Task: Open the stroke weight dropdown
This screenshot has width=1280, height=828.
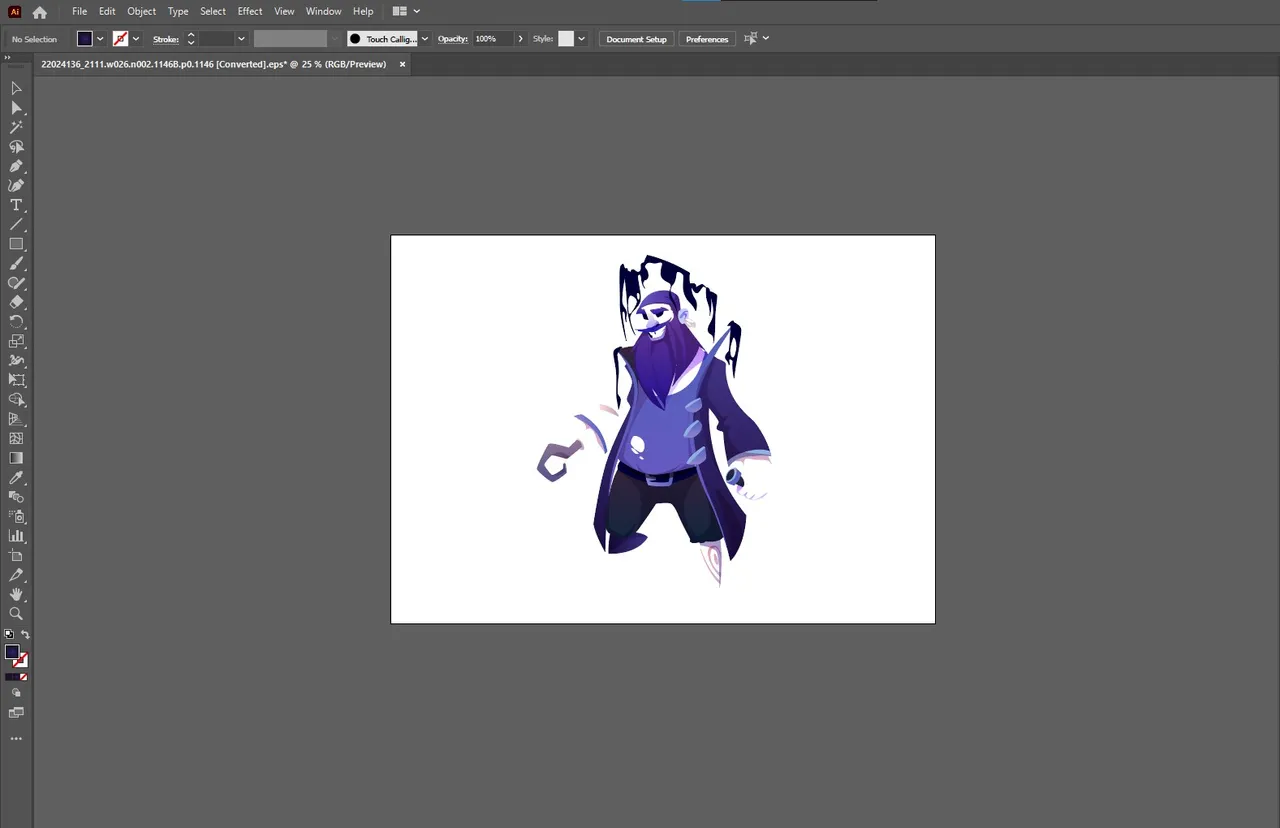Action: (241, 39)
